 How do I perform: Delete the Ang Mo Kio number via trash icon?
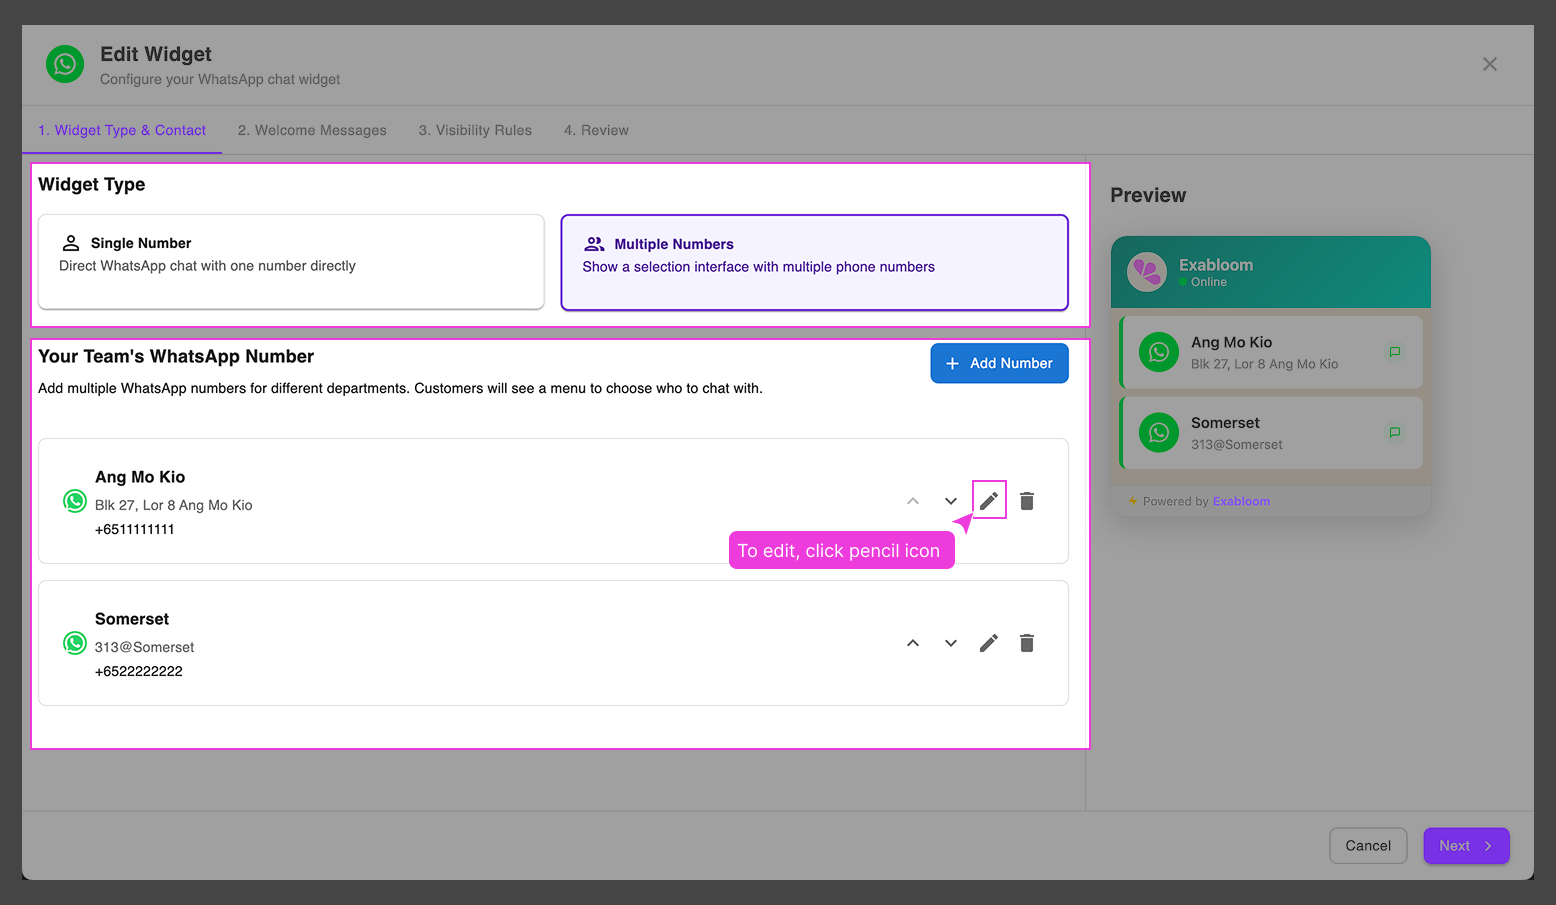tap(1026, 500)
